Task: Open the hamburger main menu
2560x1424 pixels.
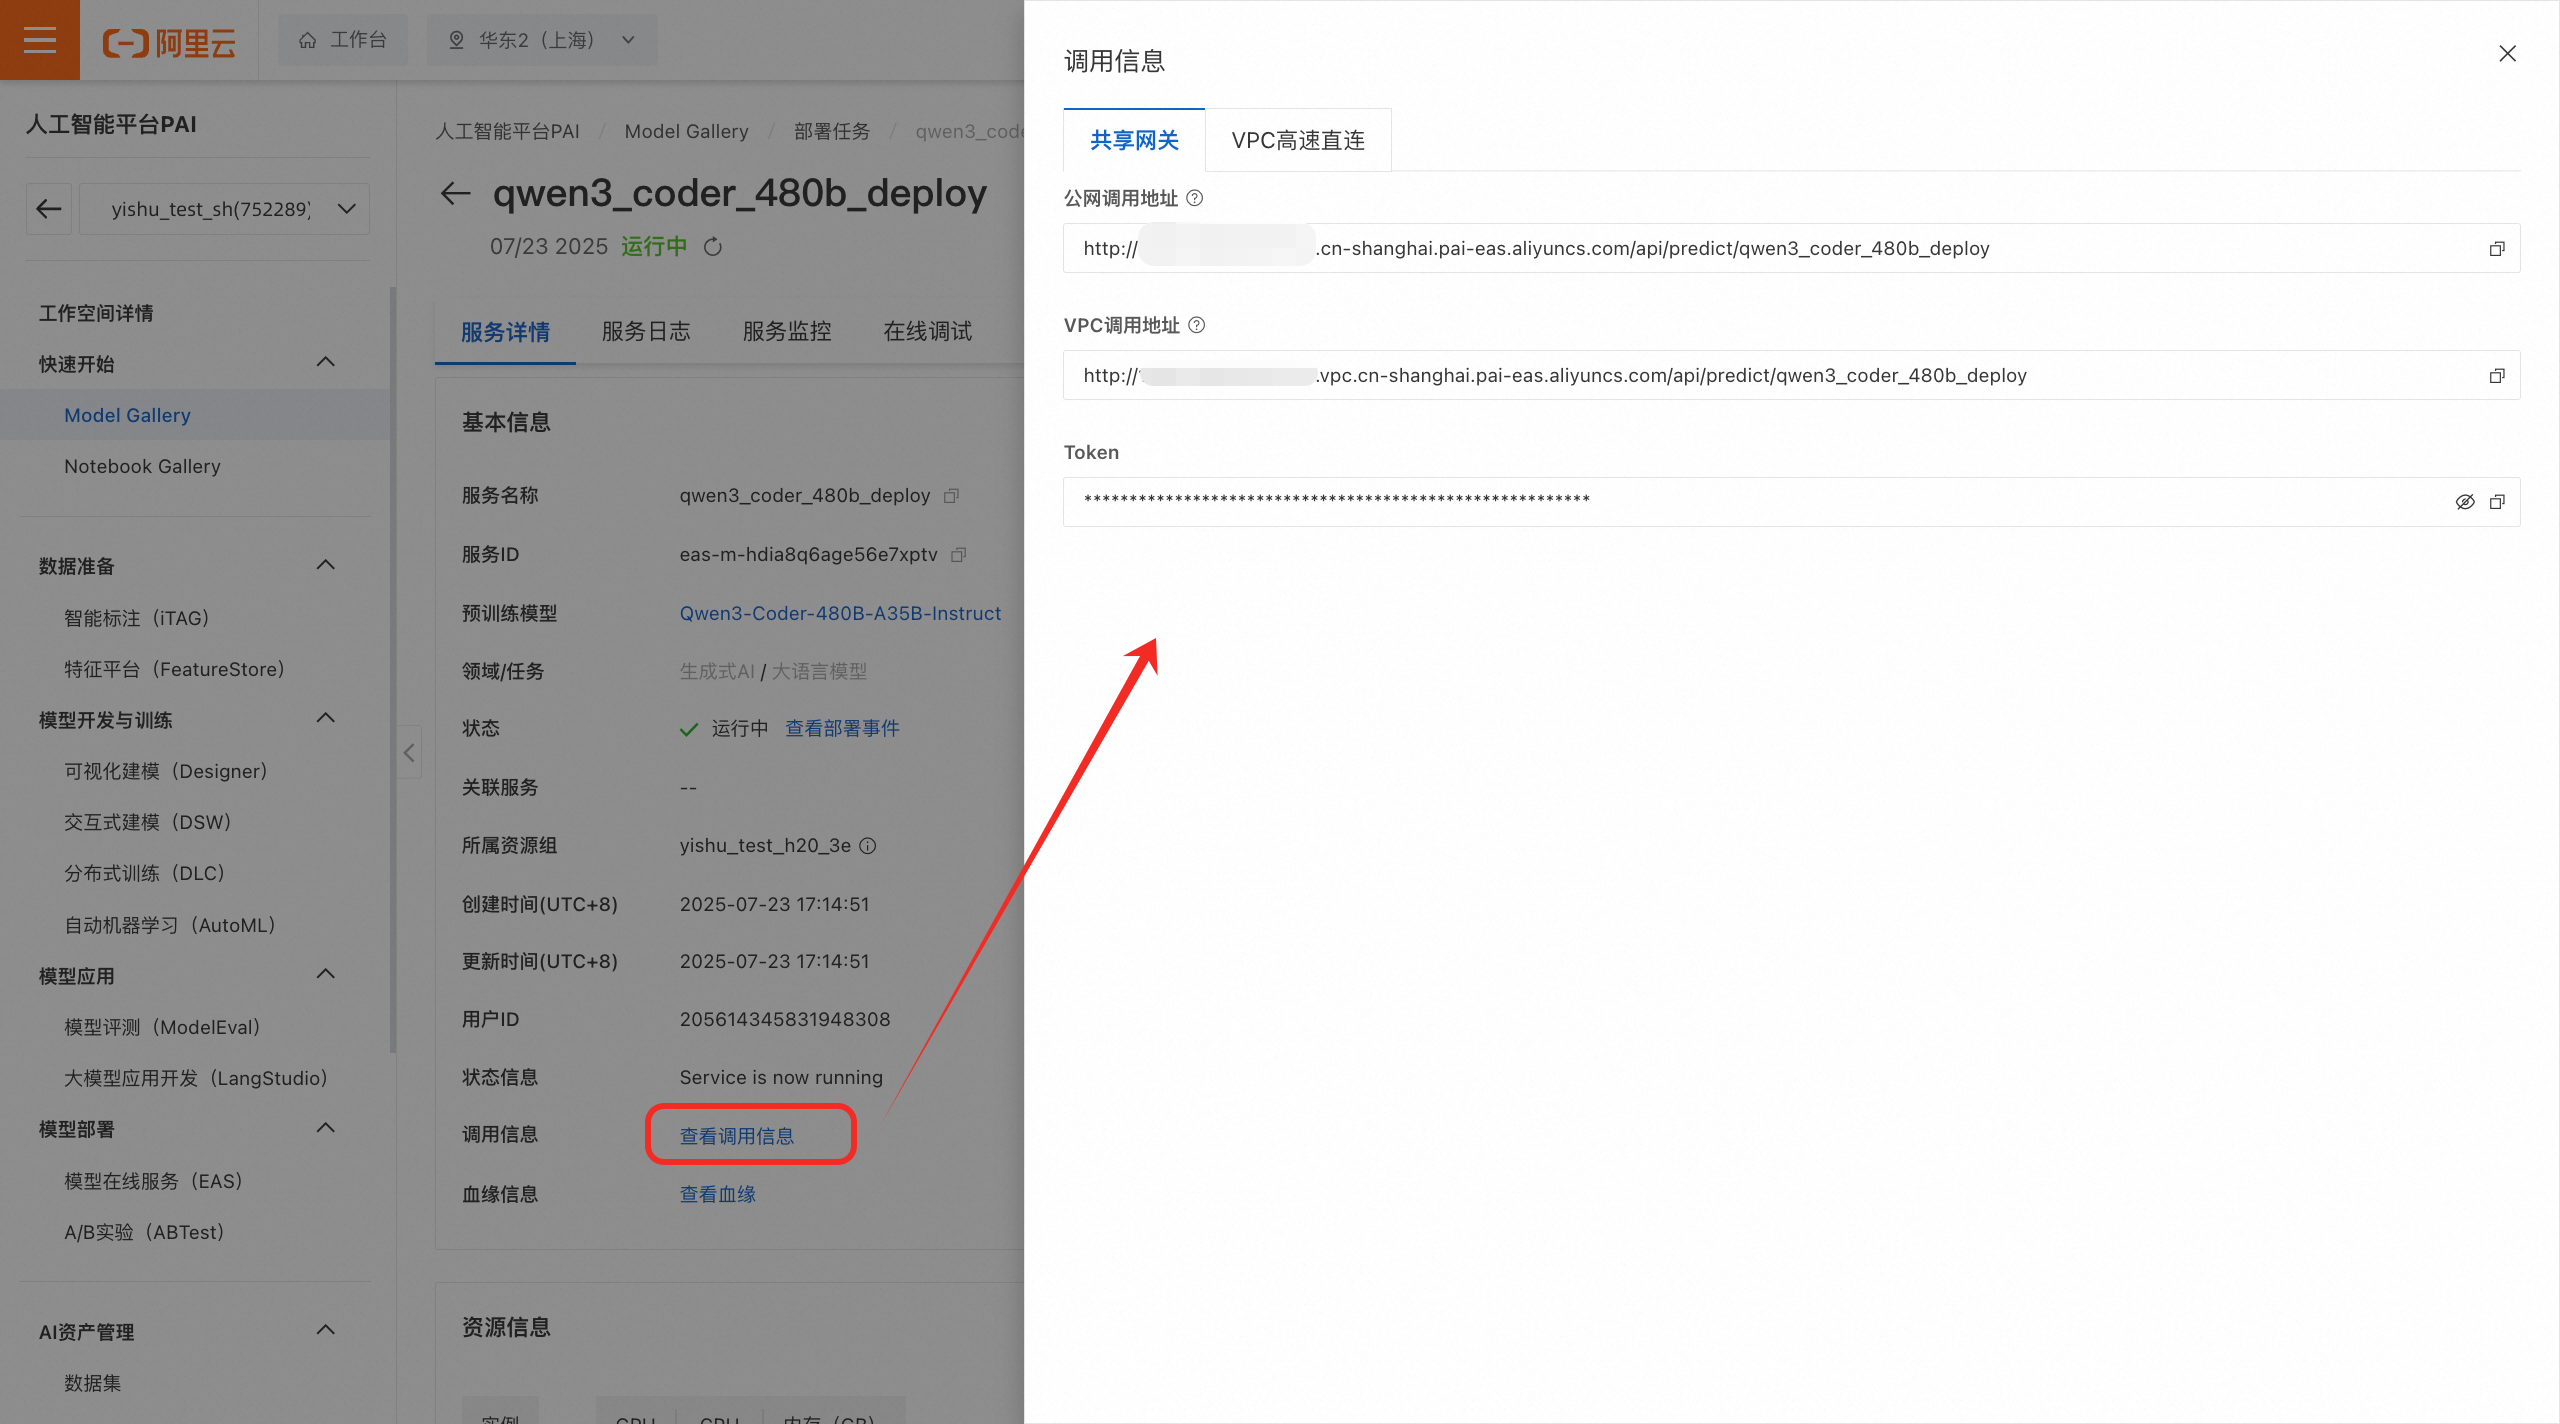Action: pos(40,40)
